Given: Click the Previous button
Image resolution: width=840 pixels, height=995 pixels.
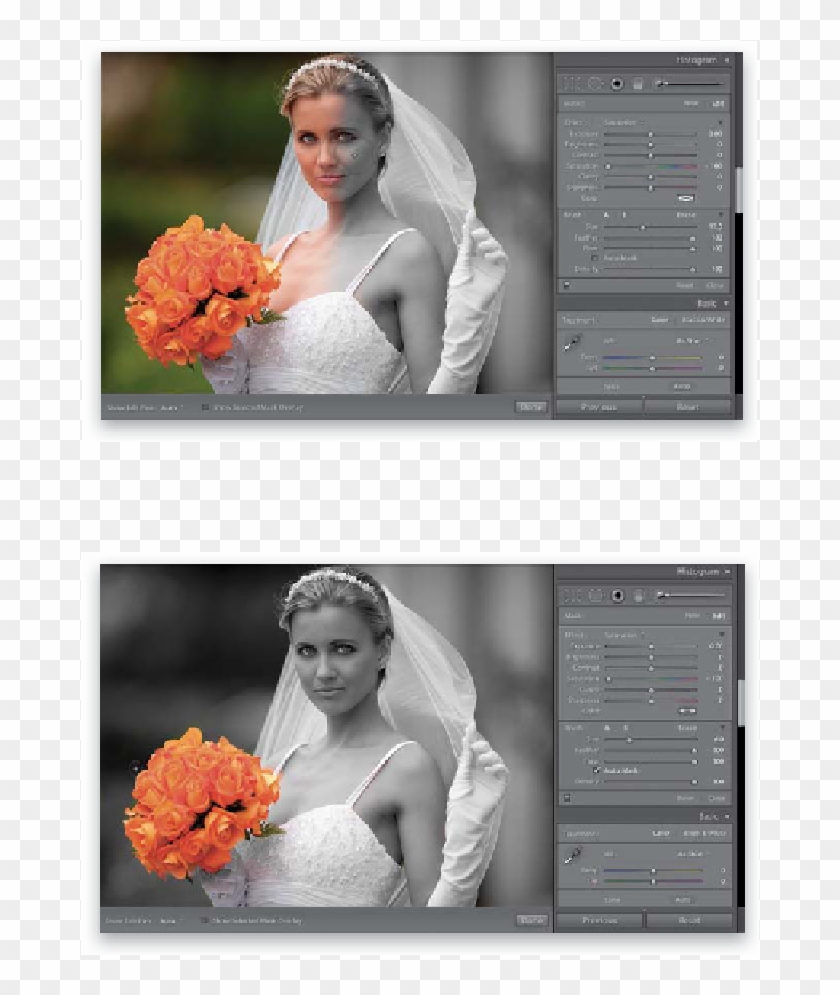Looking at the screenshot, I should 600,919.
